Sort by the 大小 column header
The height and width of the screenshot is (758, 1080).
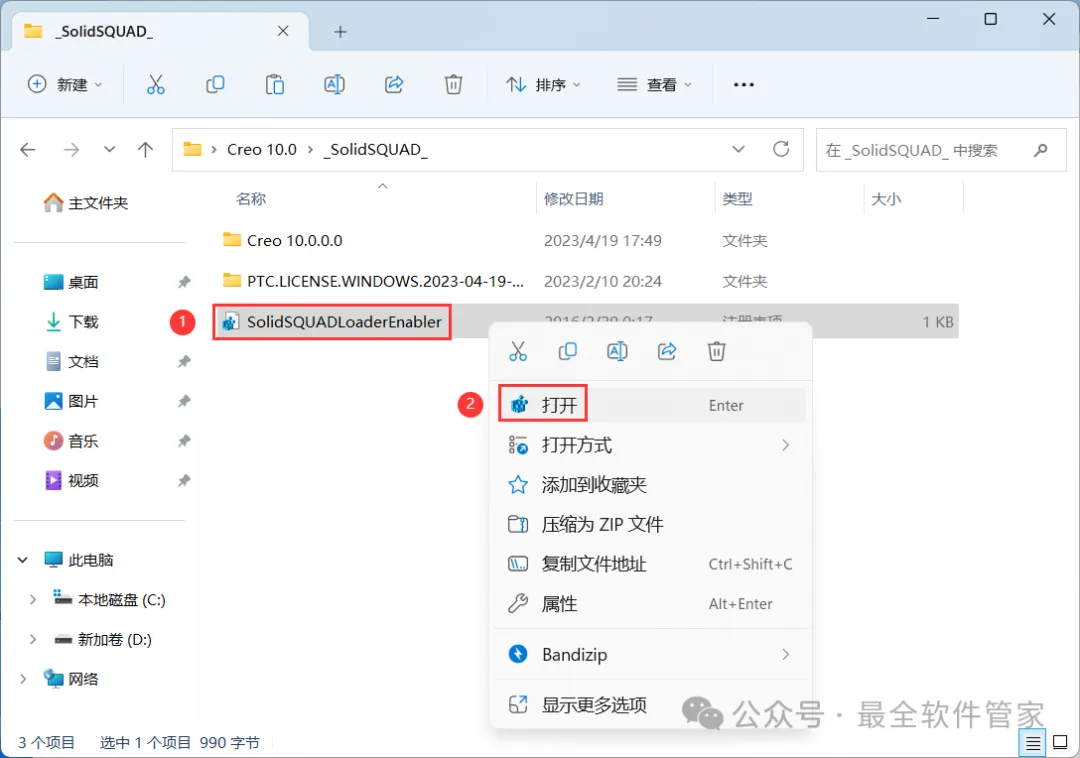click(886, 199)
